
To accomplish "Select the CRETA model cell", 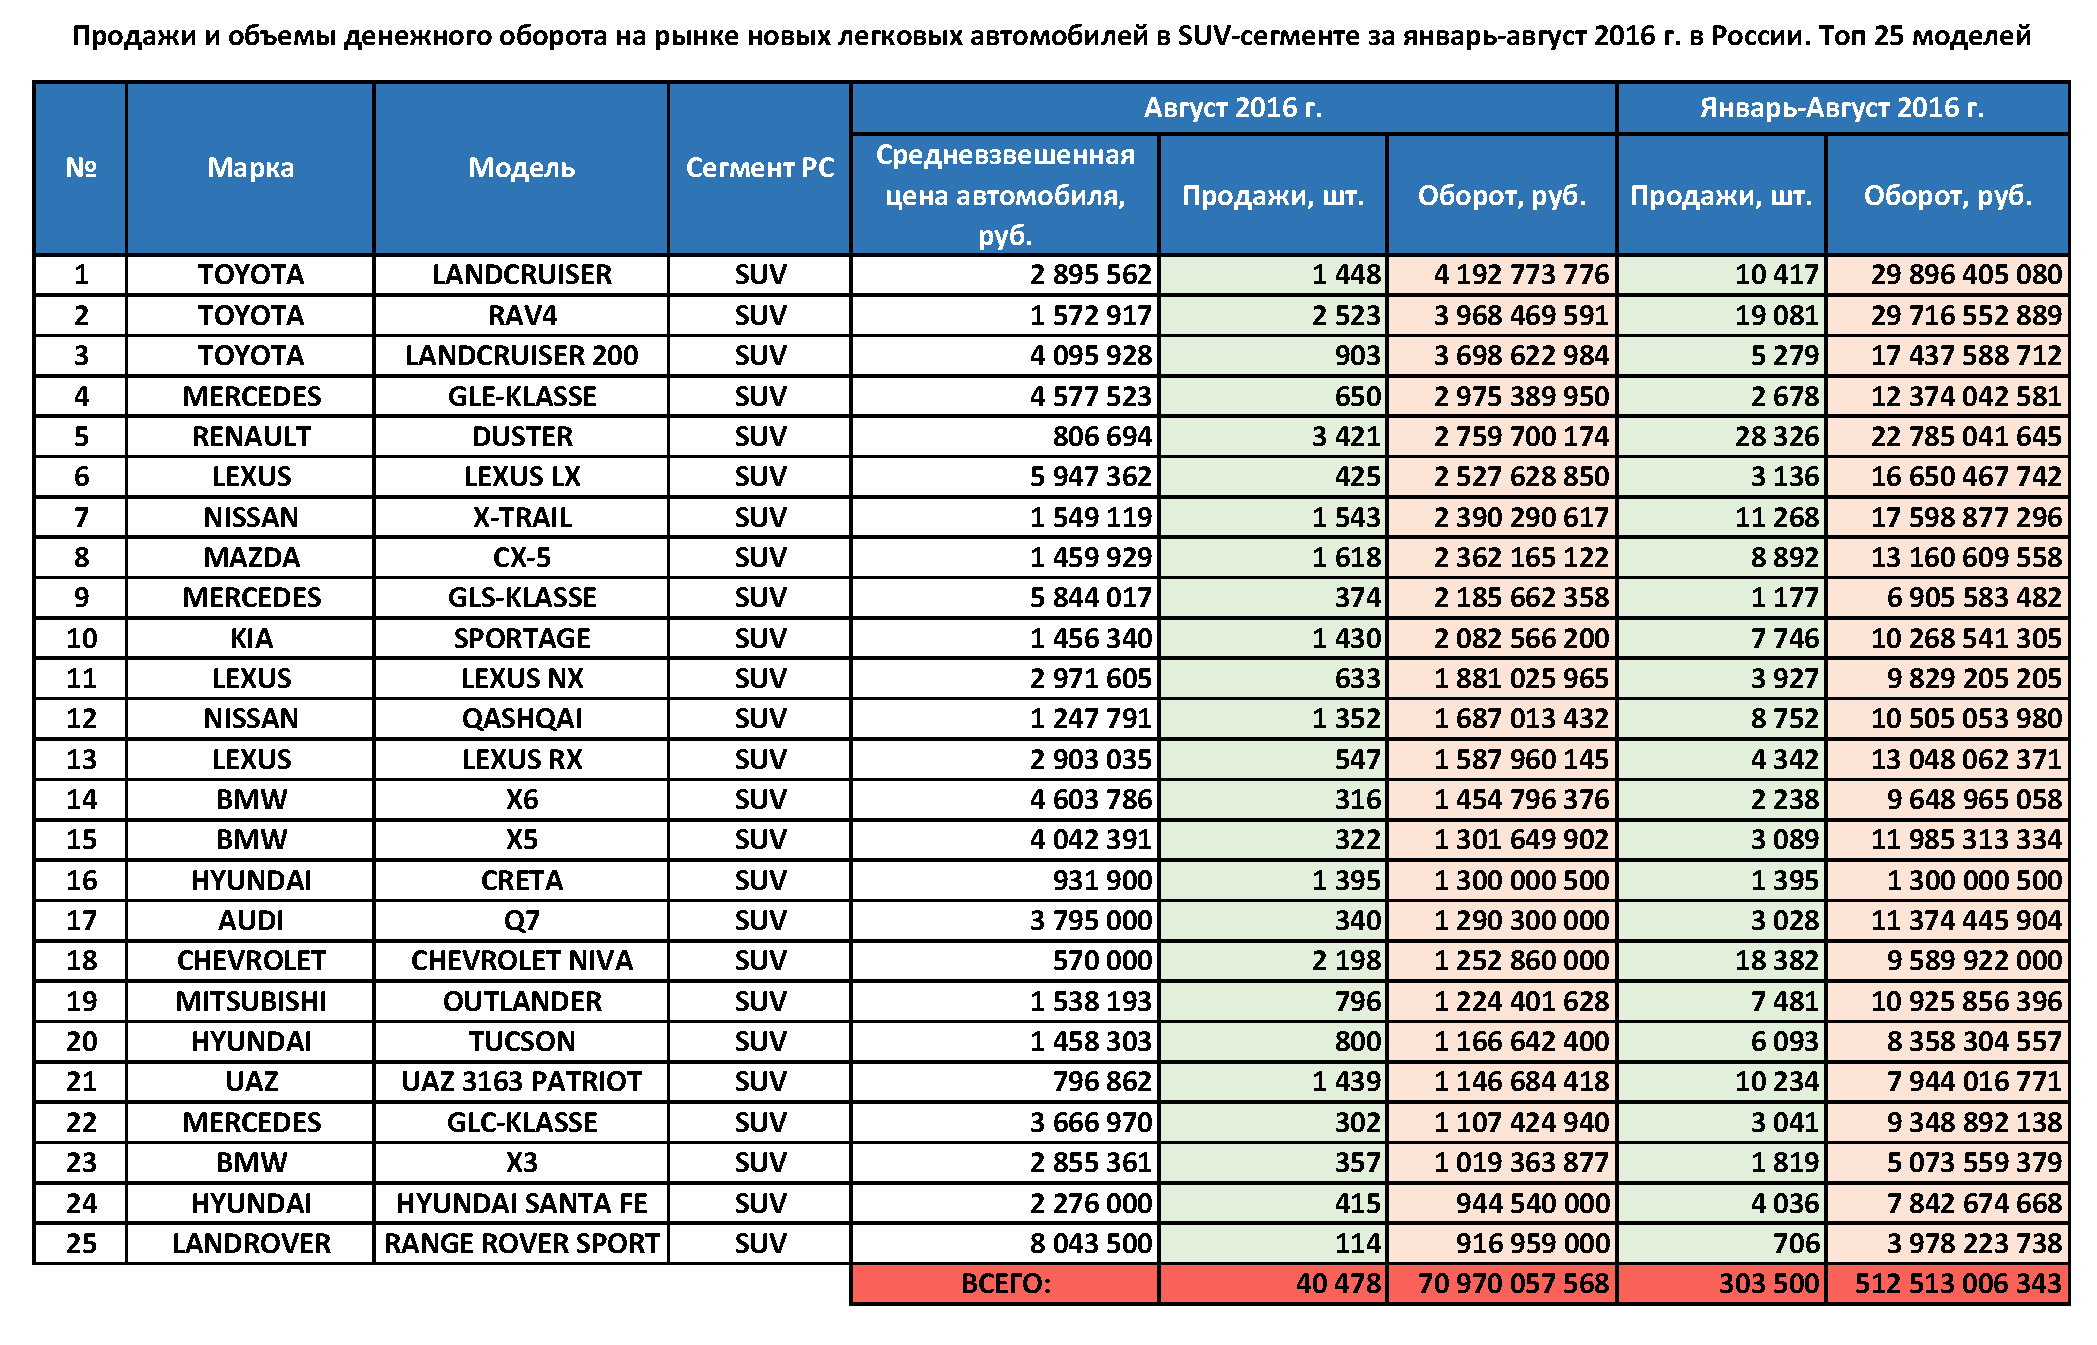I will click(521, 880).
